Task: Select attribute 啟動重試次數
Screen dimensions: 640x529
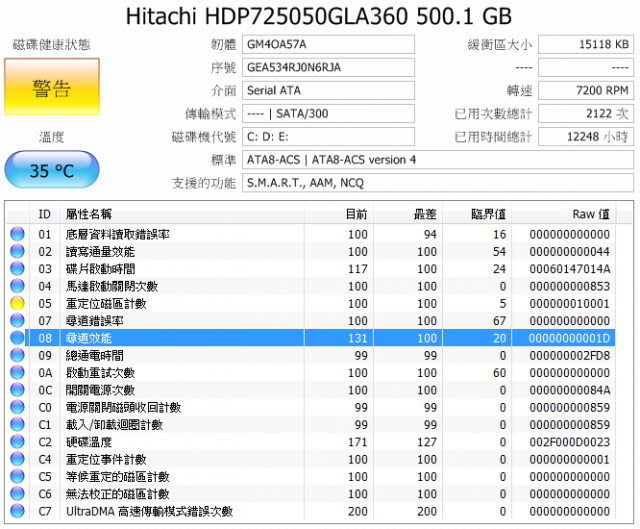Action: point(100,373)
